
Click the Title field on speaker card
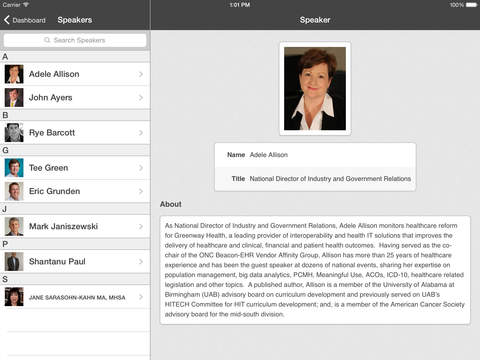(315, 179)
